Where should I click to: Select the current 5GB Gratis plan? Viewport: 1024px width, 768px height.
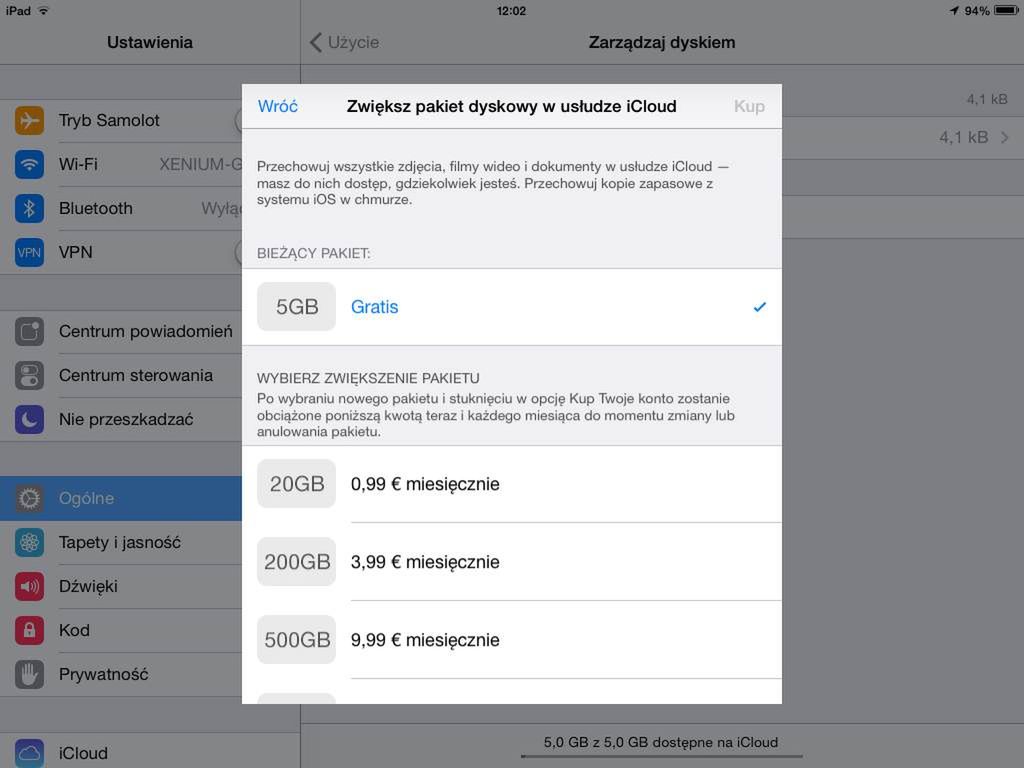[x=511, y=307]
